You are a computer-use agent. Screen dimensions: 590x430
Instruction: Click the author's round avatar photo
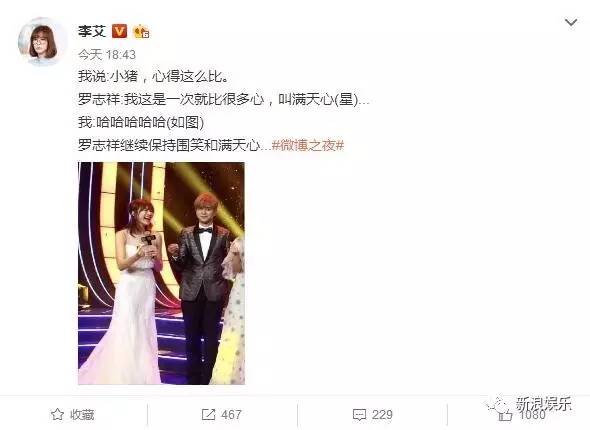pos(42,42)
